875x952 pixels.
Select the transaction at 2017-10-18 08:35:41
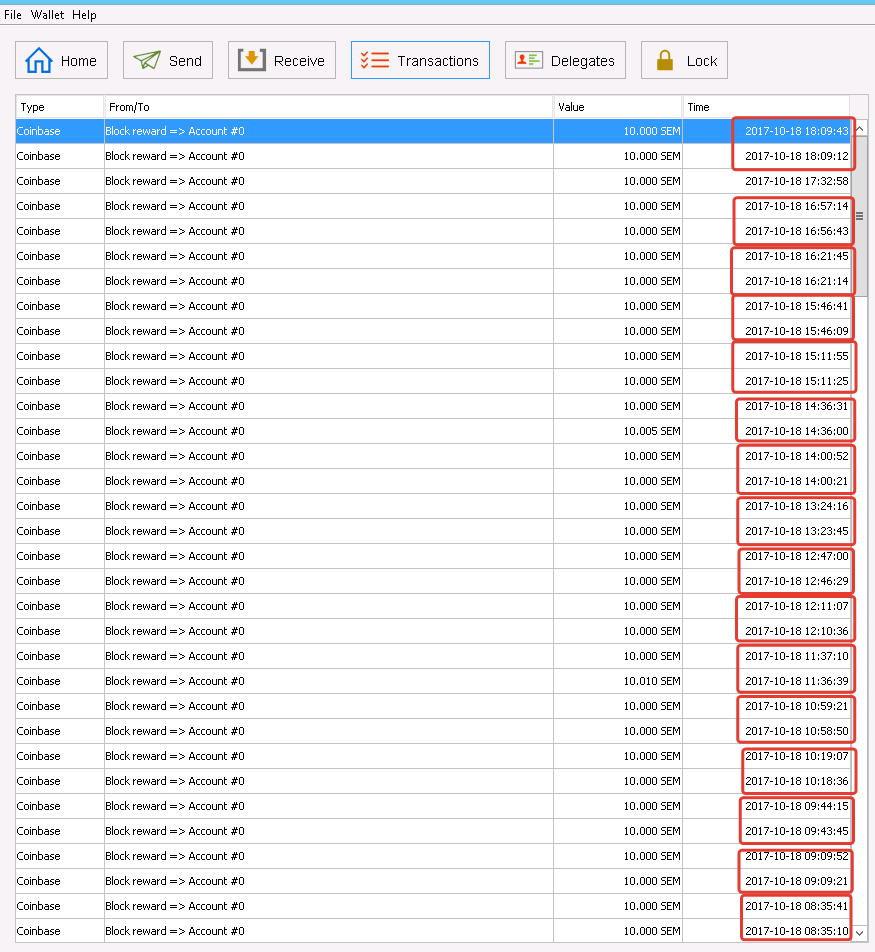point(432,906)
